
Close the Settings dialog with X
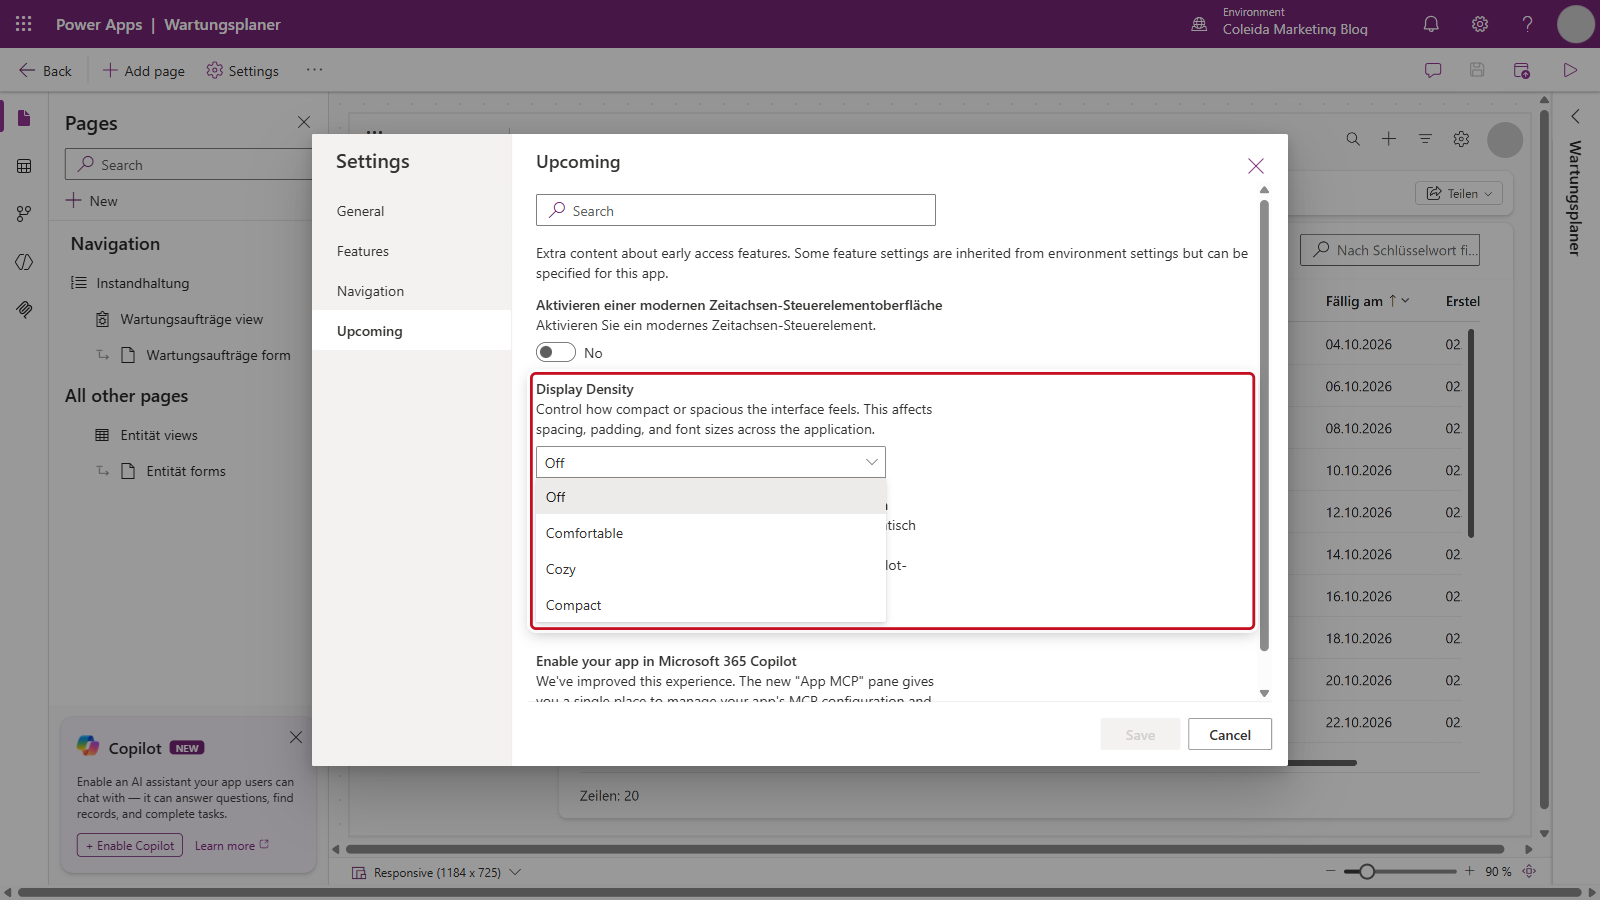pyautogui.click(x=1256, y=166)
